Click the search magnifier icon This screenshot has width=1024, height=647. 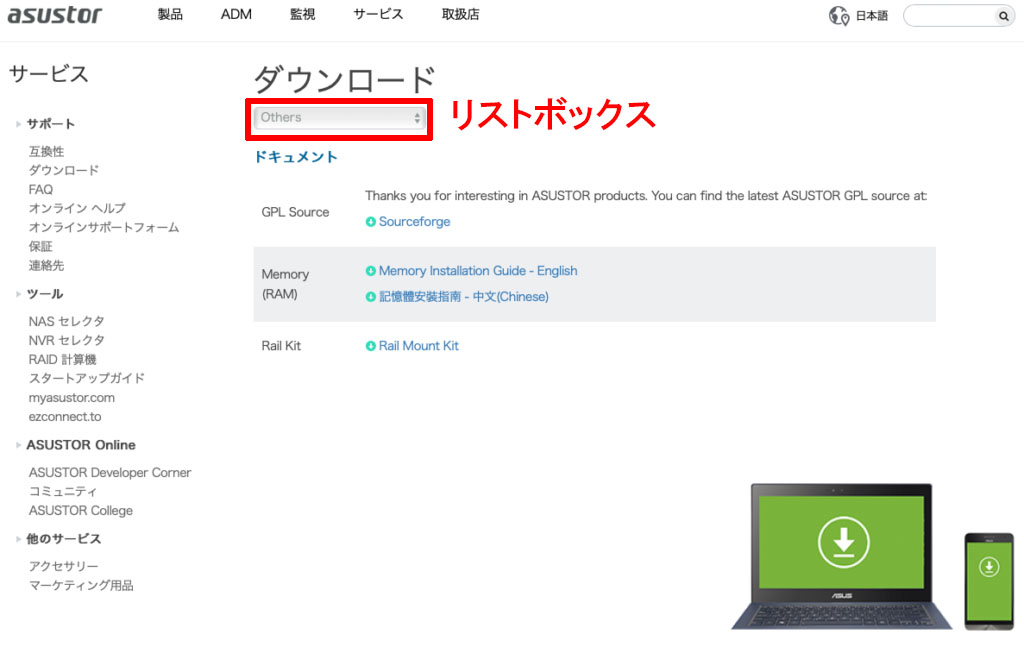click(x=1003, y=16)
